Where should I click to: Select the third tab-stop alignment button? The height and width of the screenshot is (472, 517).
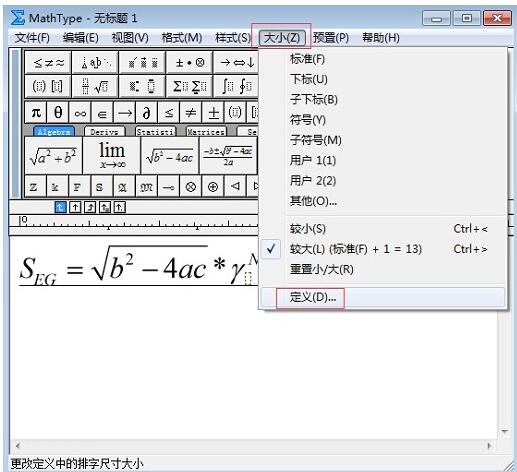point(90,207)
